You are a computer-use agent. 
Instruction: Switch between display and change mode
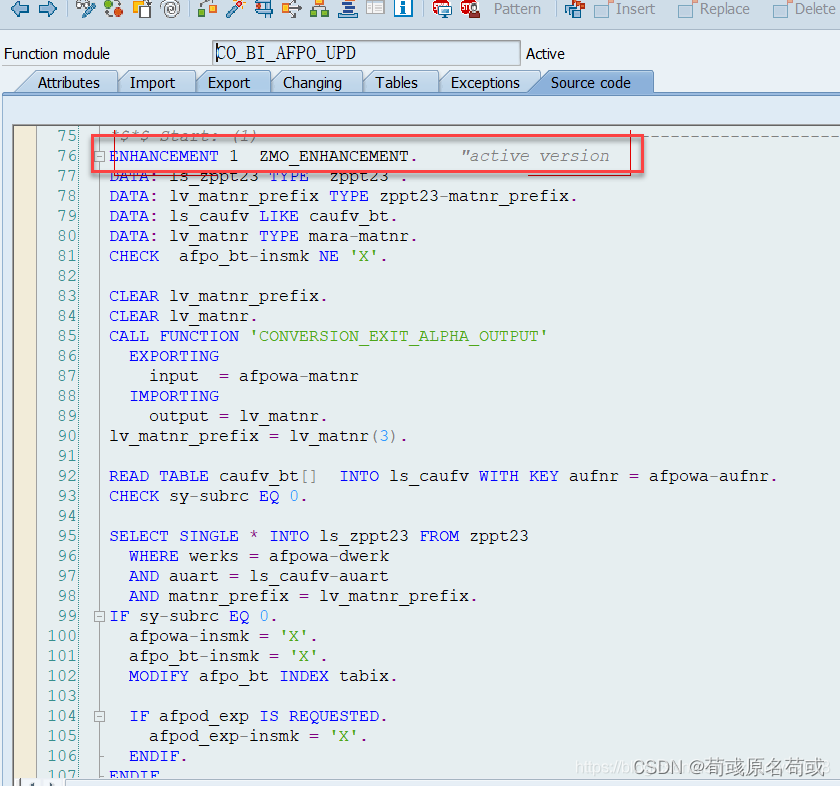click(85, 10)
